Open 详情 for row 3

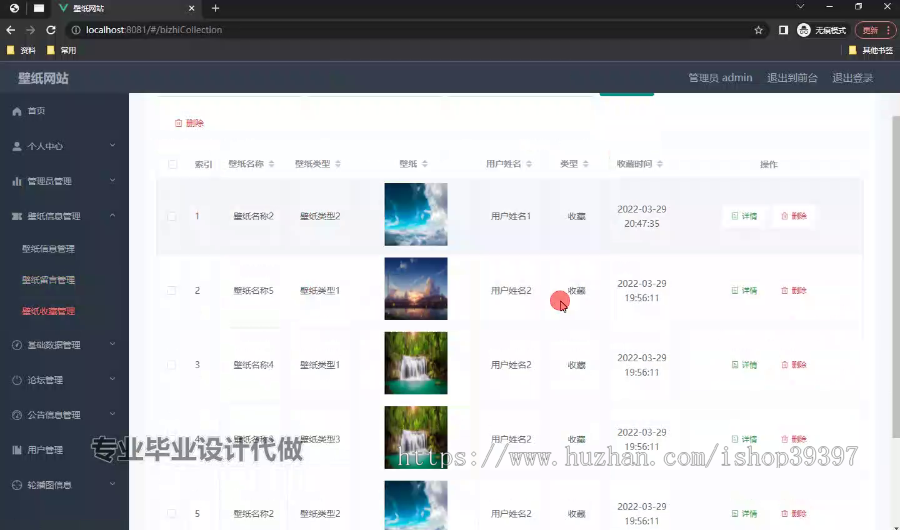744,365
